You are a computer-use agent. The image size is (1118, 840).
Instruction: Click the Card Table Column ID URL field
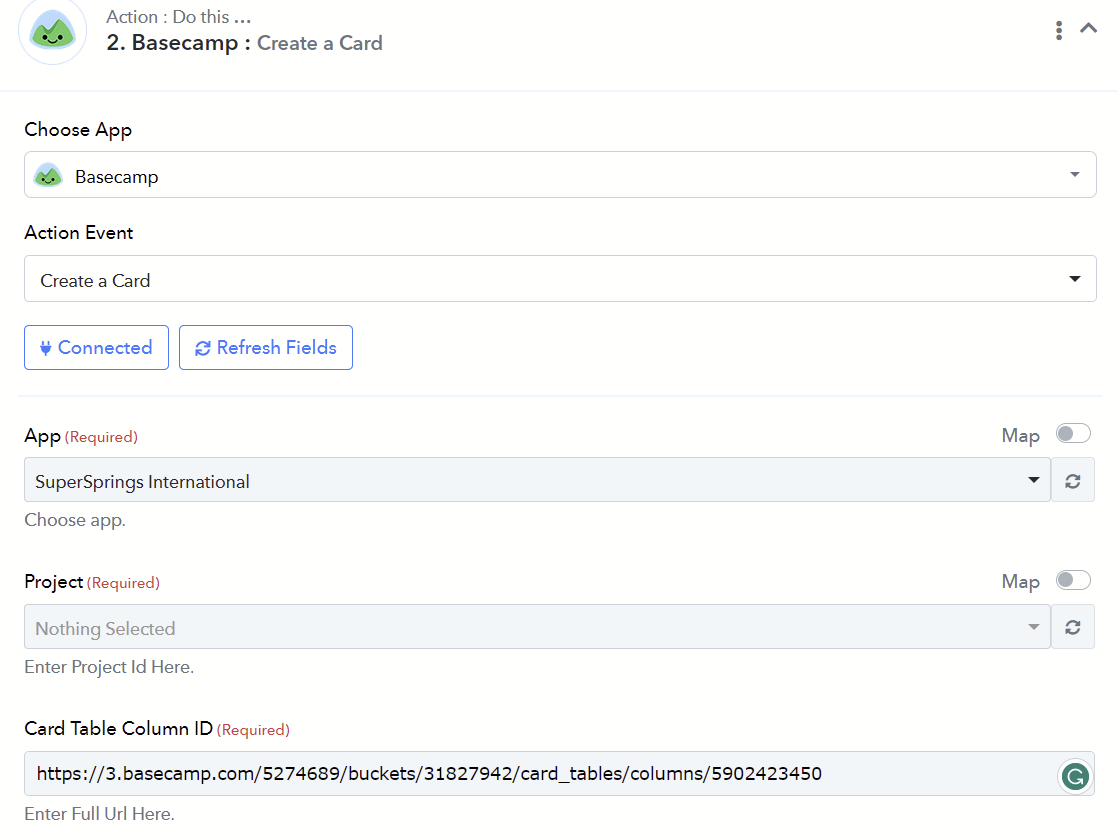[x=560, y=774]
